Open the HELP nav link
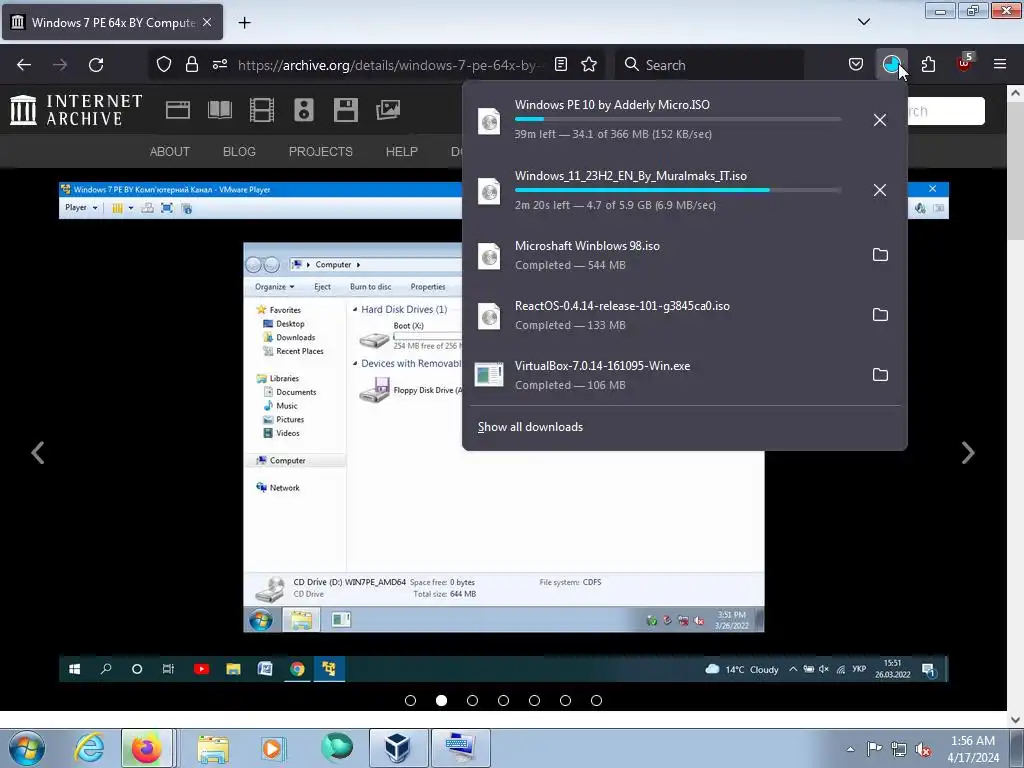This screenshot has width=1024, height=768. tap(402, 152)
